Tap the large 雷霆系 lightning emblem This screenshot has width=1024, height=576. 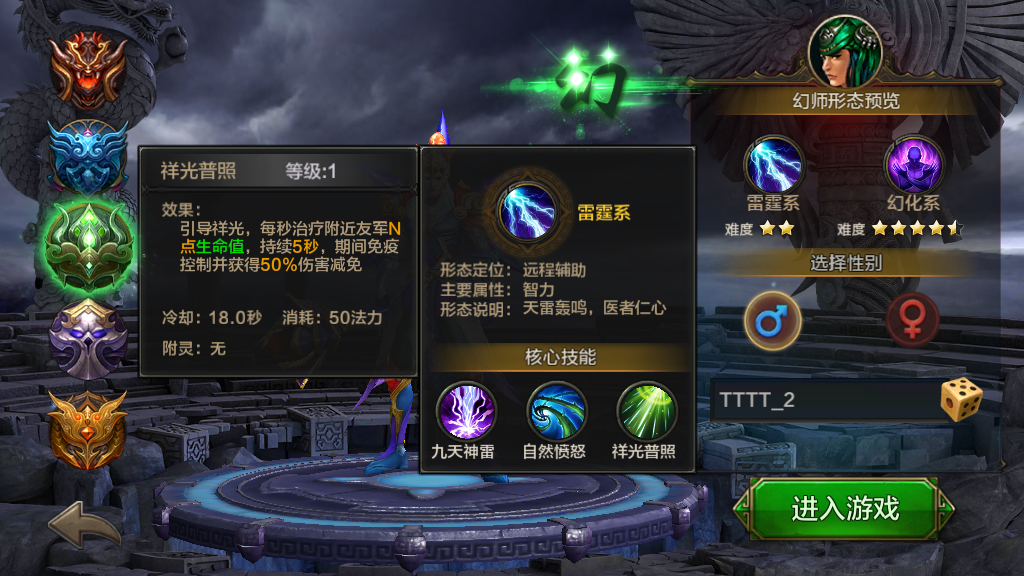(x=528, y=212)
